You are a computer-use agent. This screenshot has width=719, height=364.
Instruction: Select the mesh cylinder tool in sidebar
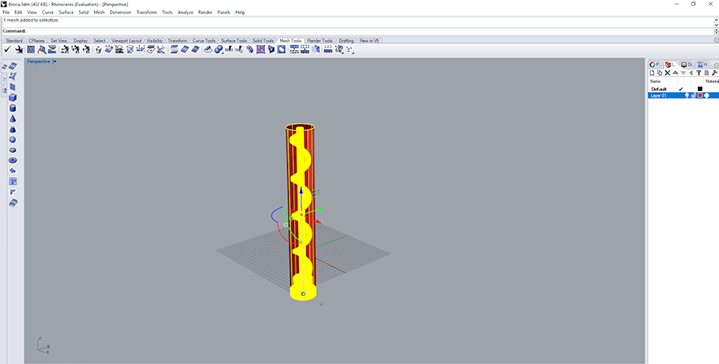click(x=13, y=108)
